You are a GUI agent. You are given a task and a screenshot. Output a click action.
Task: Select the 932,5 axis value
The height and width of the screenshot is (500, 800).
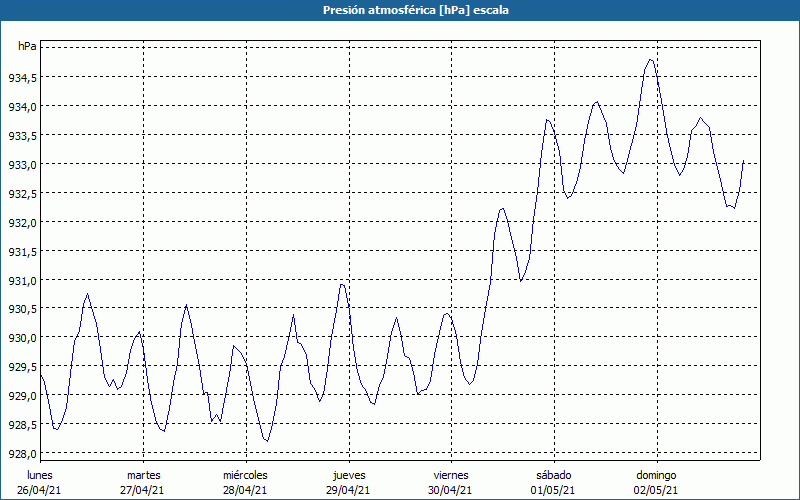22,193
